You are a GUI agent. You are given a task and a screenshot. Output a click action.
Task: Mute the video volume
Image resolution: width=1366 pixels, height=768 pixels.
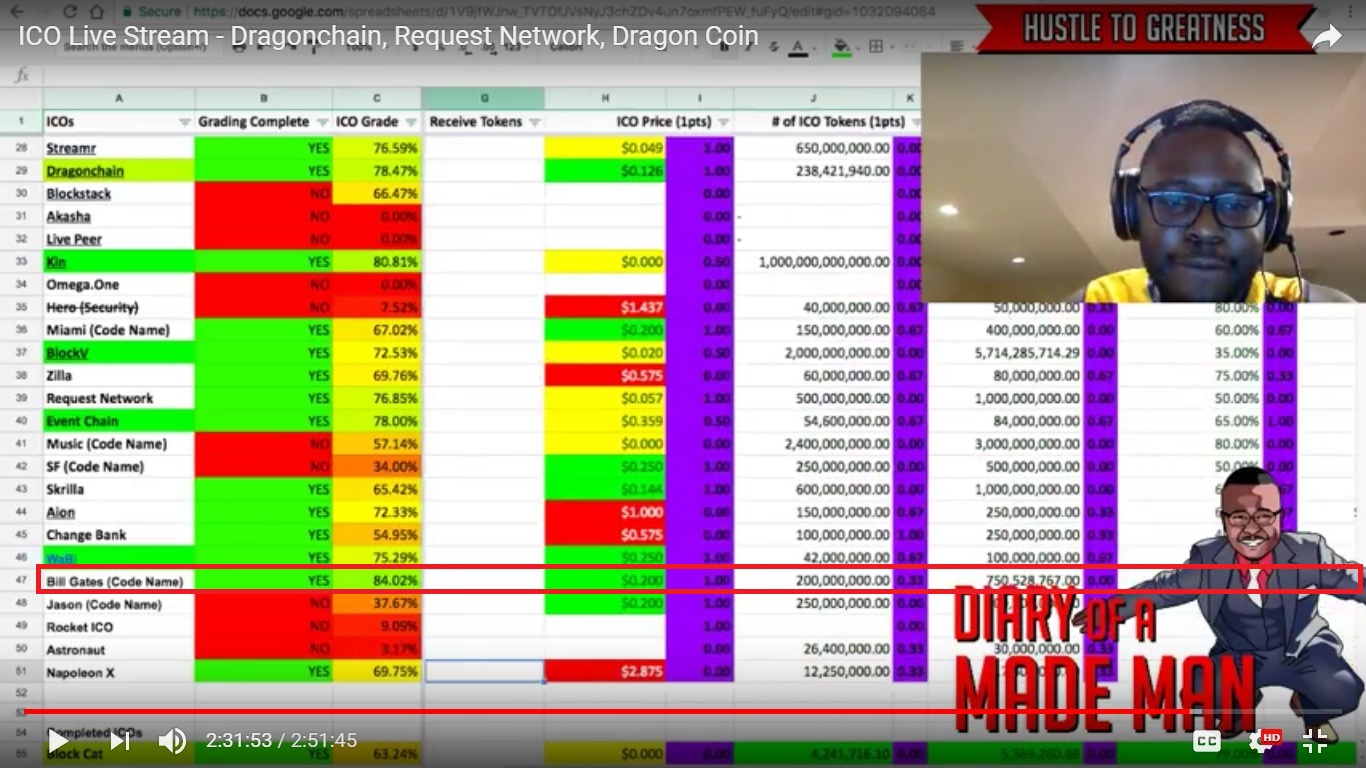click(172, 741)
